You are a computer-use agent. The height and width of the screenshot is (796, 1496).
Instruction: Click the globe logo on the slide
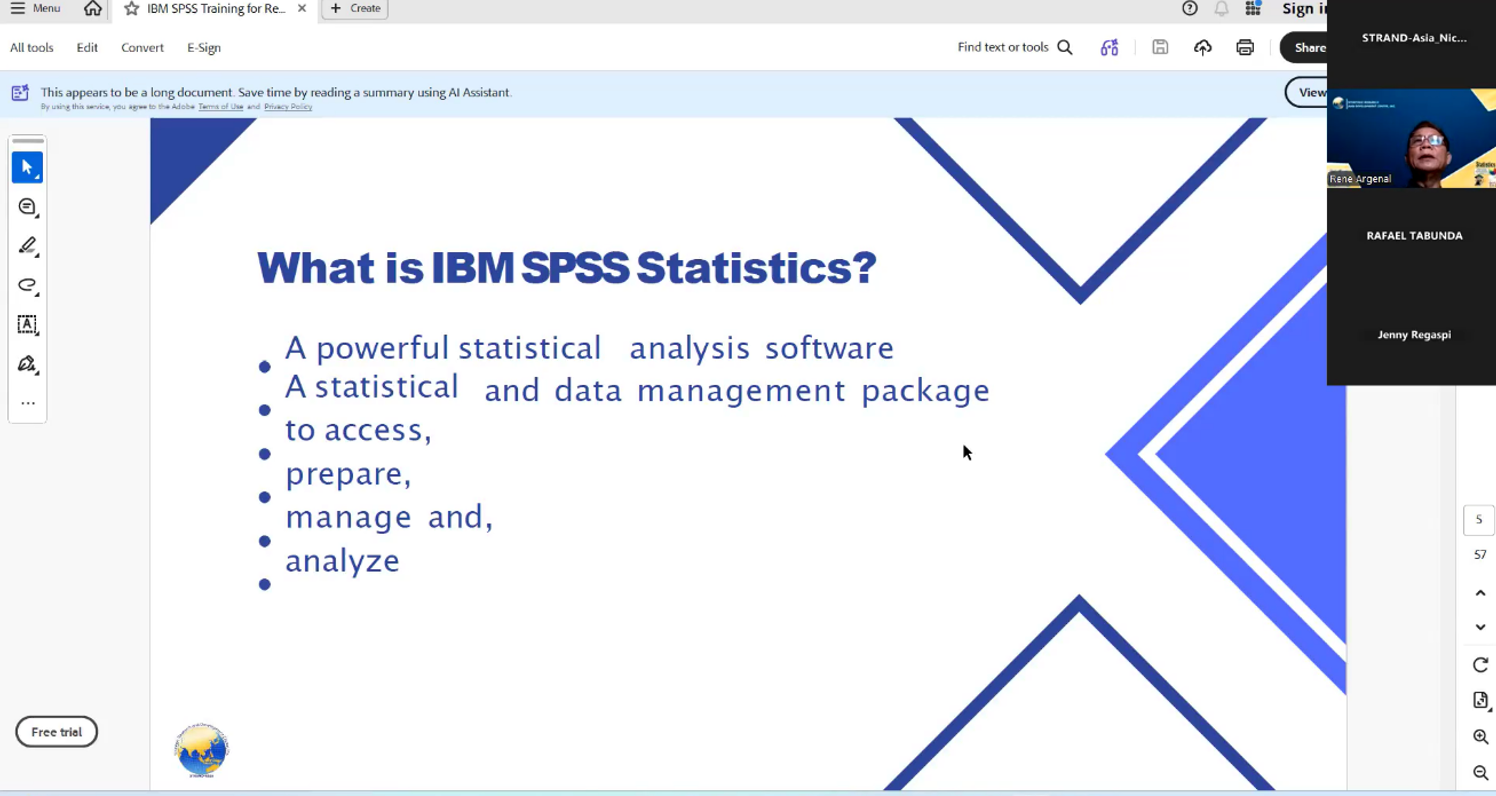(x=201, y=750)
